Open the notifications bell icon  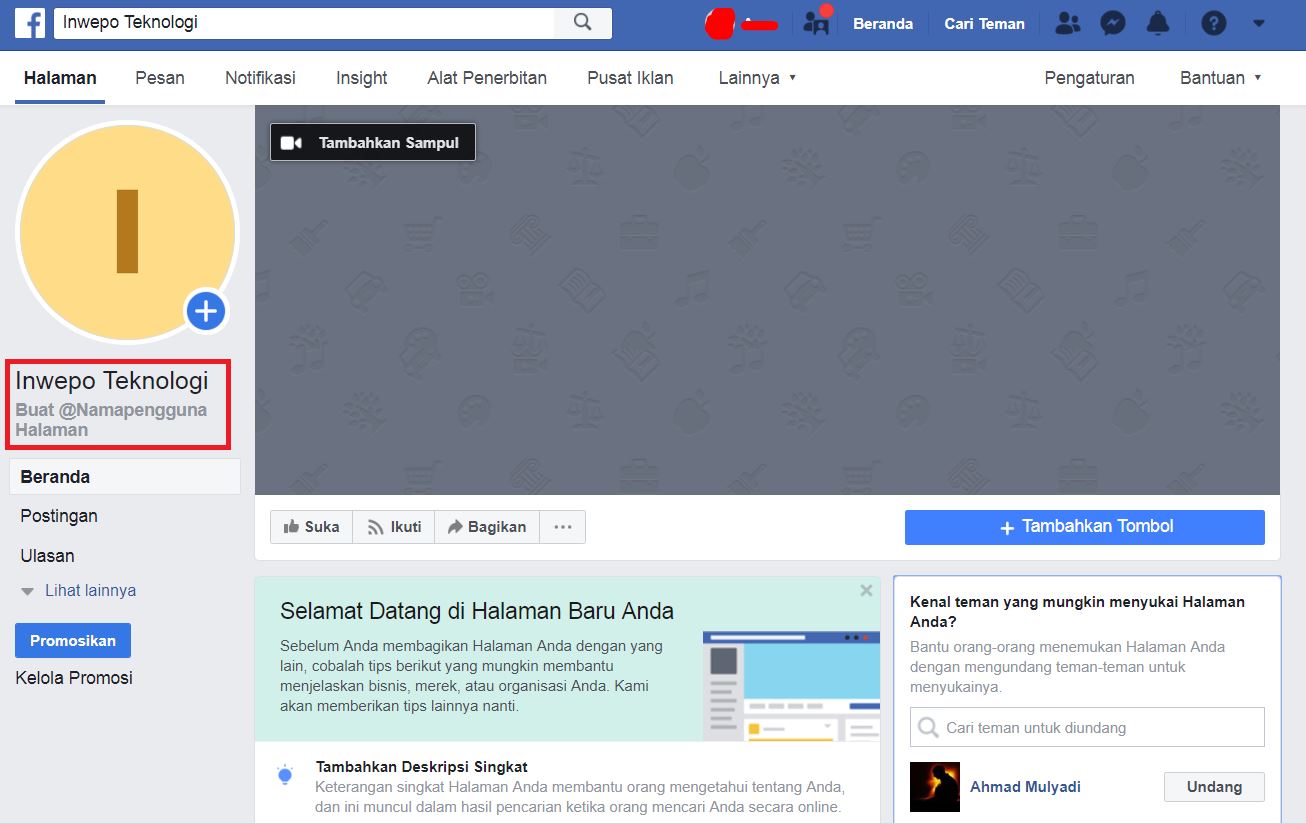(1158, 23)
